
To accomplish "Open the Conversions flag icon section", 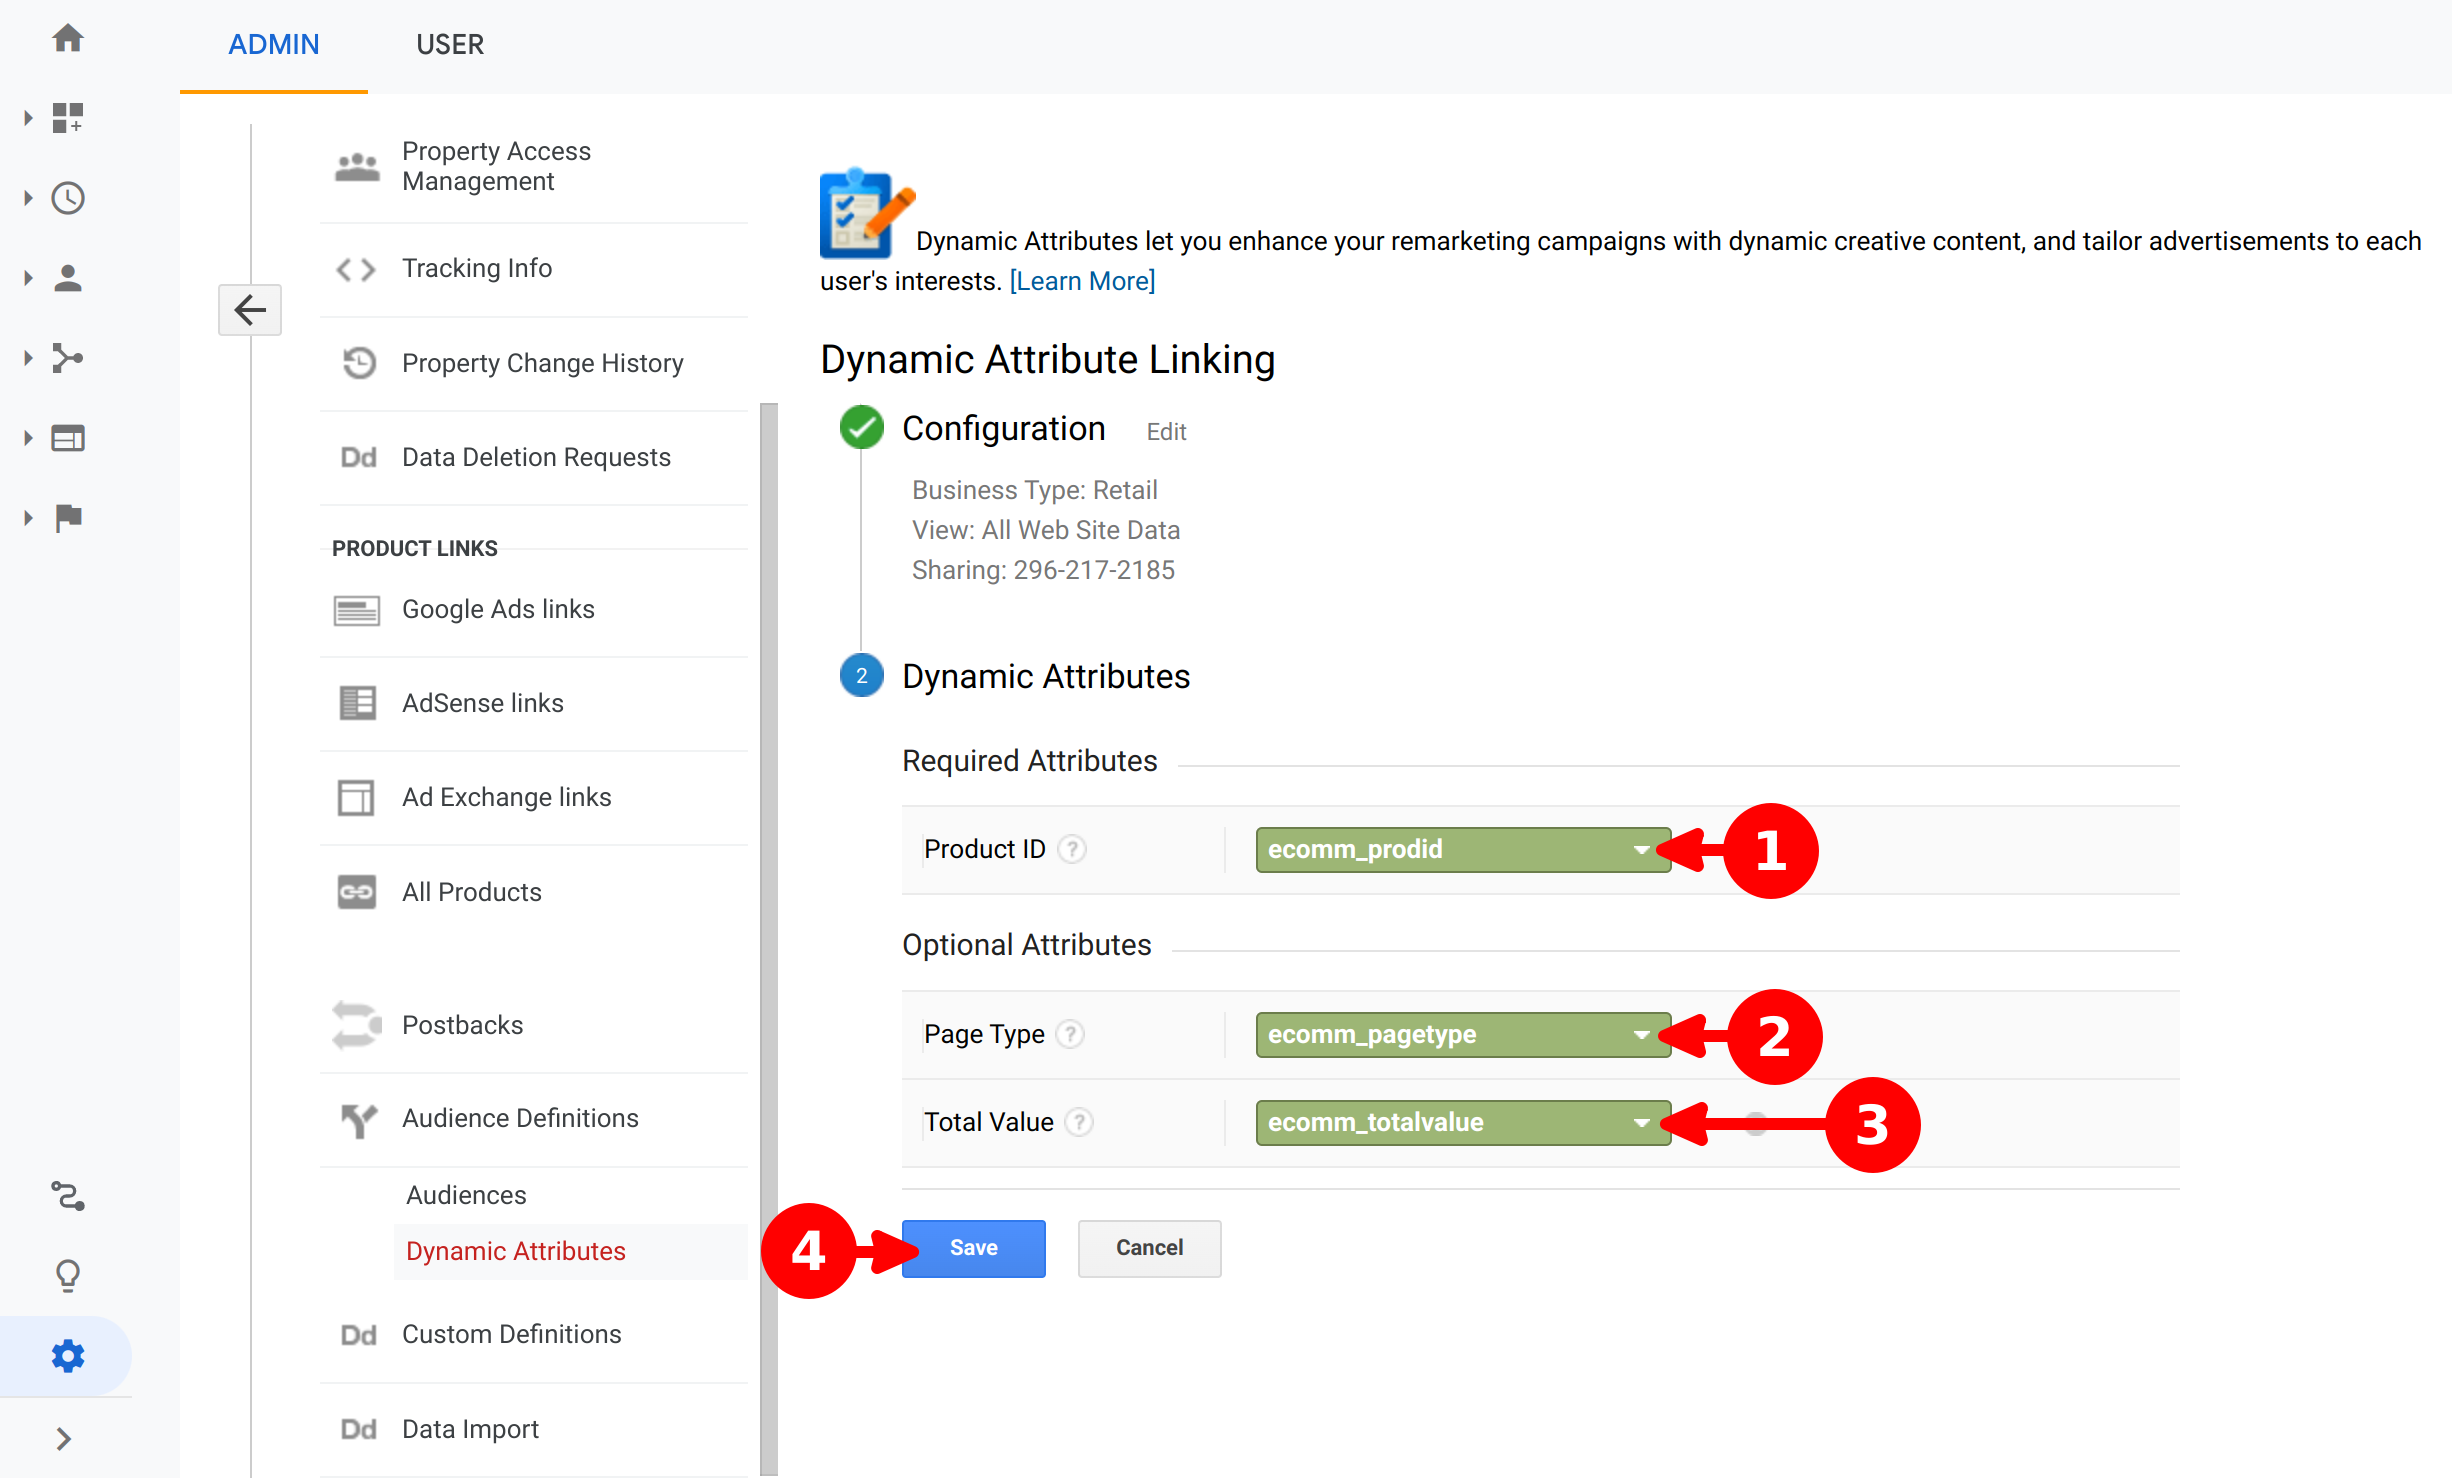I will click(68, 518).
